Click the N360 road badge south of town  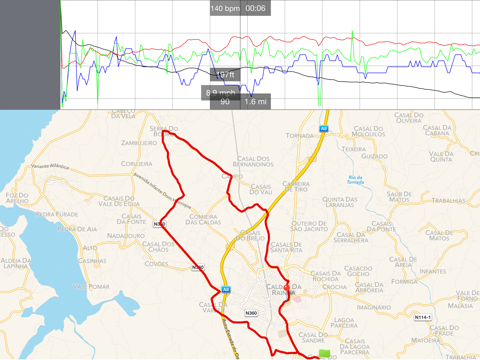[x=251, y=313]
